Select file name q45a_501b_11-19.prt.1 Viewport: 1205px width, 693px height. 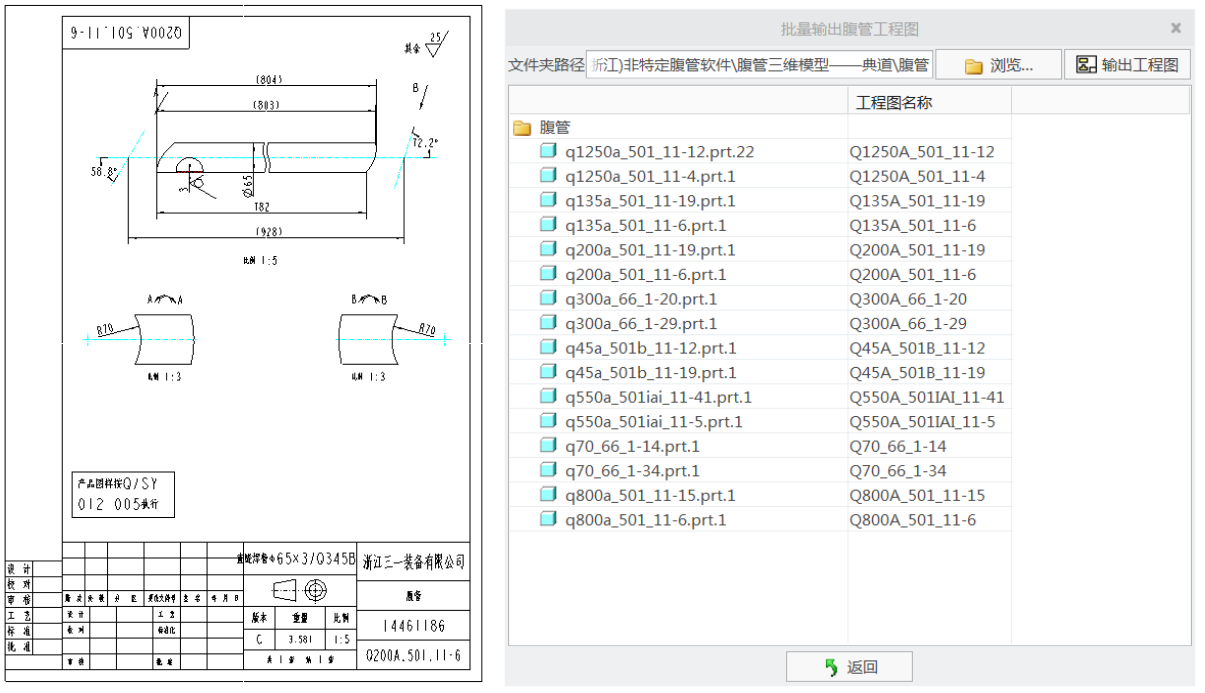coord(651,372)
